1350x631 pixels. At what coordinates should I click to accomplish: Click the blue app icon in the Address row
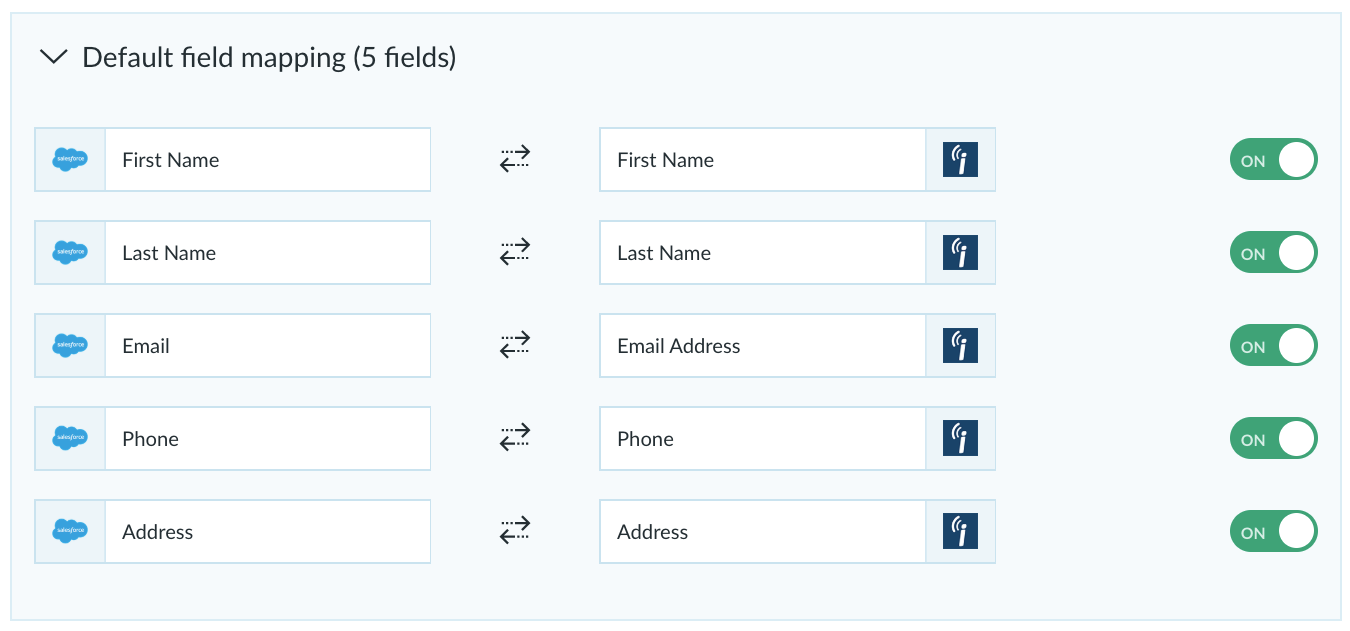point(960,532)
